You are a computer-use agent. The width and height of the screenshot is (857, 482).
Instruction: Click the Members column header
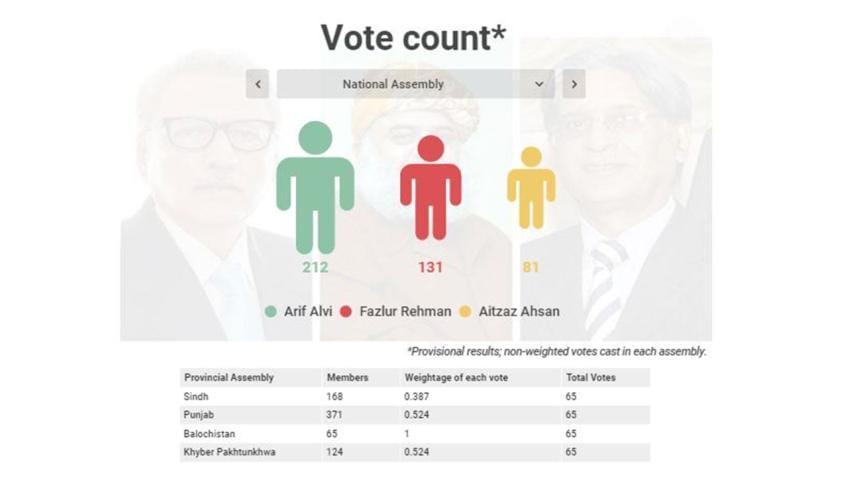pyautogui.click(x=347, y=377)
